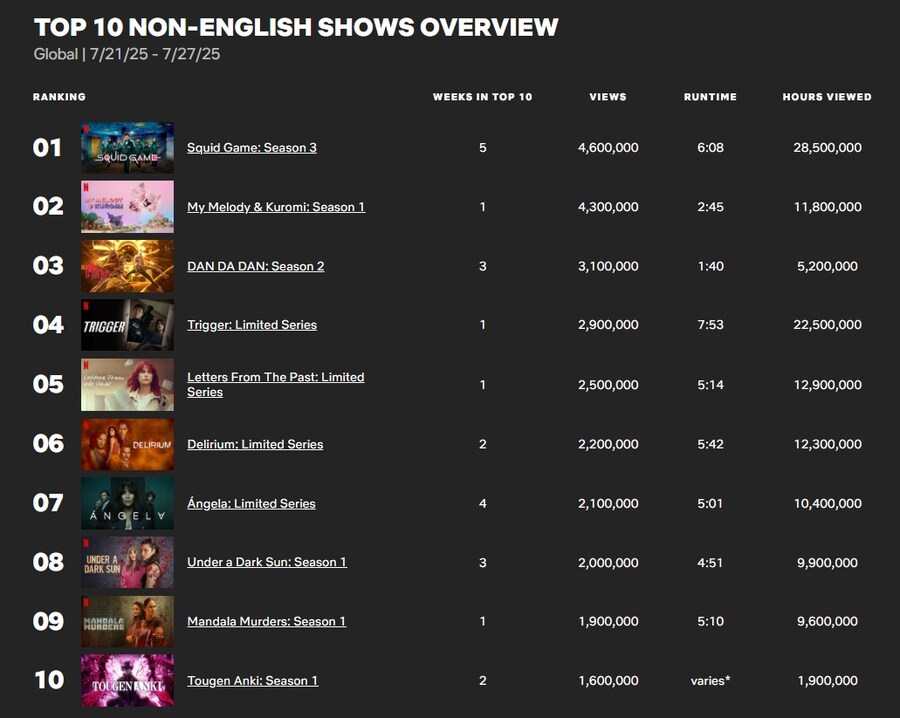Open the Under a Dark Sun: Season 1 link
Image resolution: width=900 pixels, height=718 pixels.
pyautogui.click(x=267, y=562)
